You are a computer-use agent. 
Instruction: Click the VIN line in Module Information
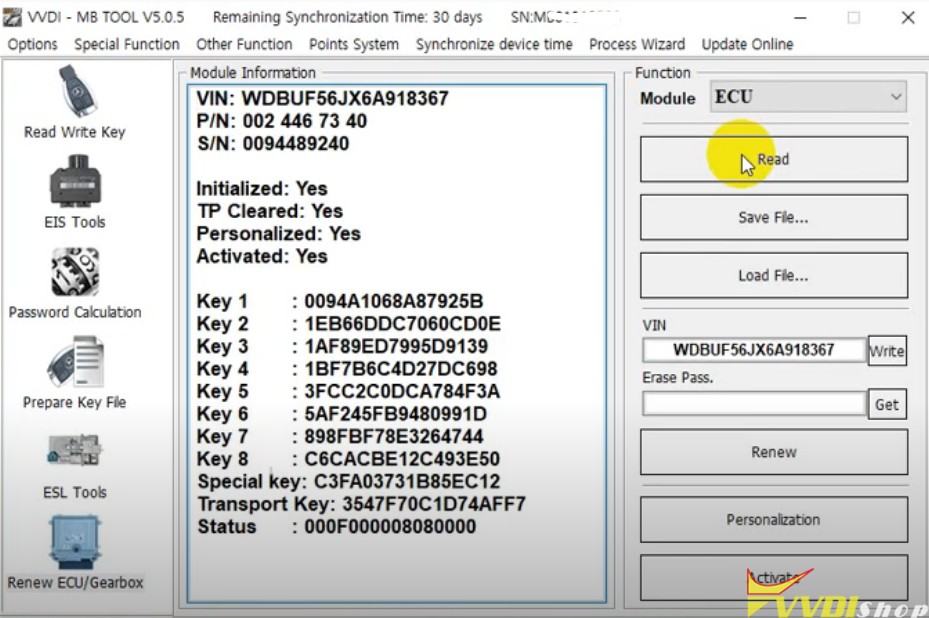pyautogui.click(x=322, y=98)
